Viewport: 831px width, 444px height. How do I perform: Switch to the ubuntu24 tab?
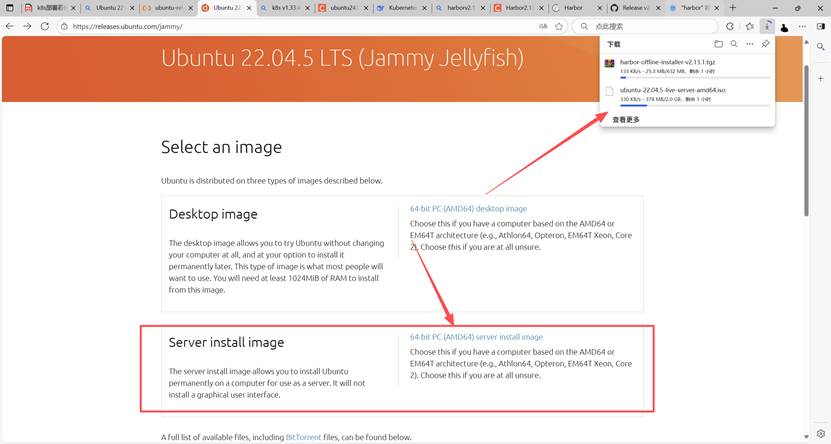[x=343, y=8]
